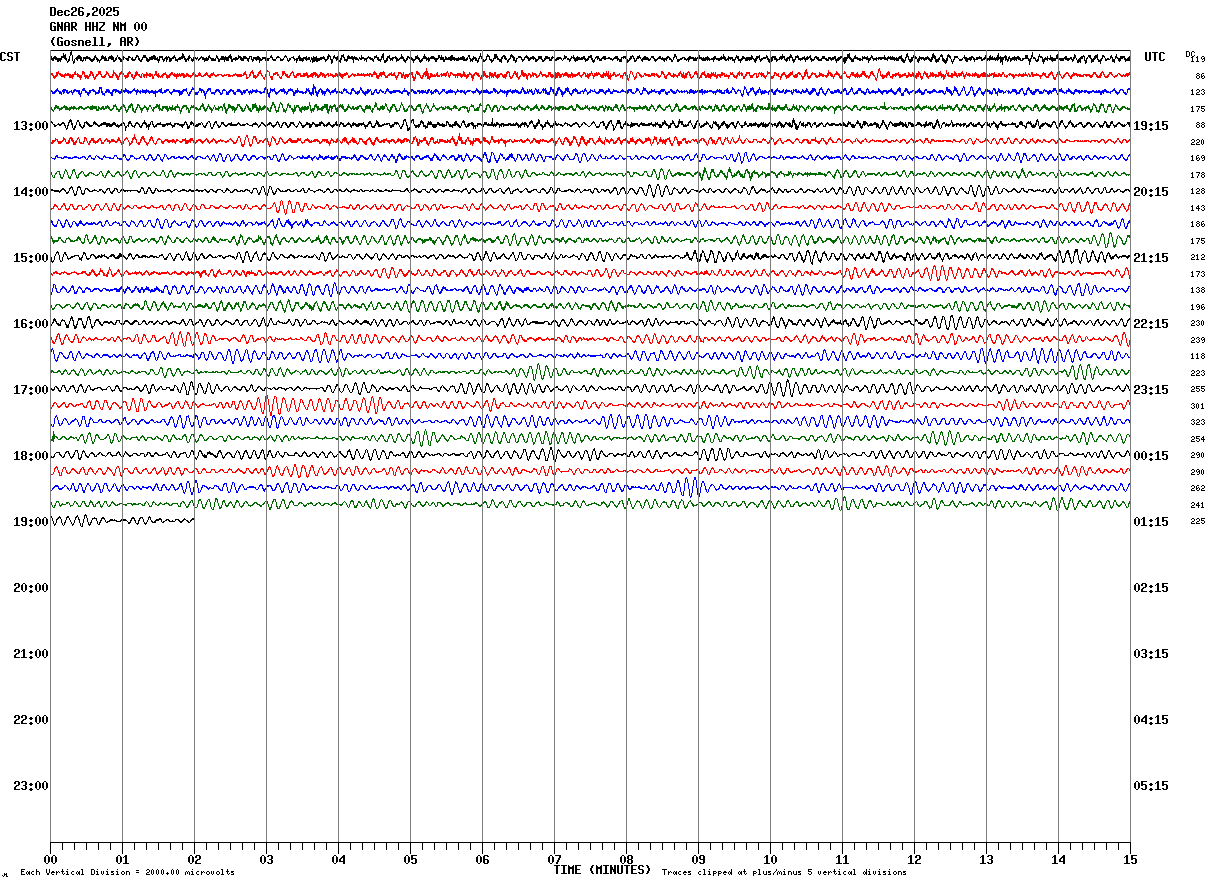Click the location label (Gosnell, AR)
Screen dimensions: 1210x886
point(95,42)
